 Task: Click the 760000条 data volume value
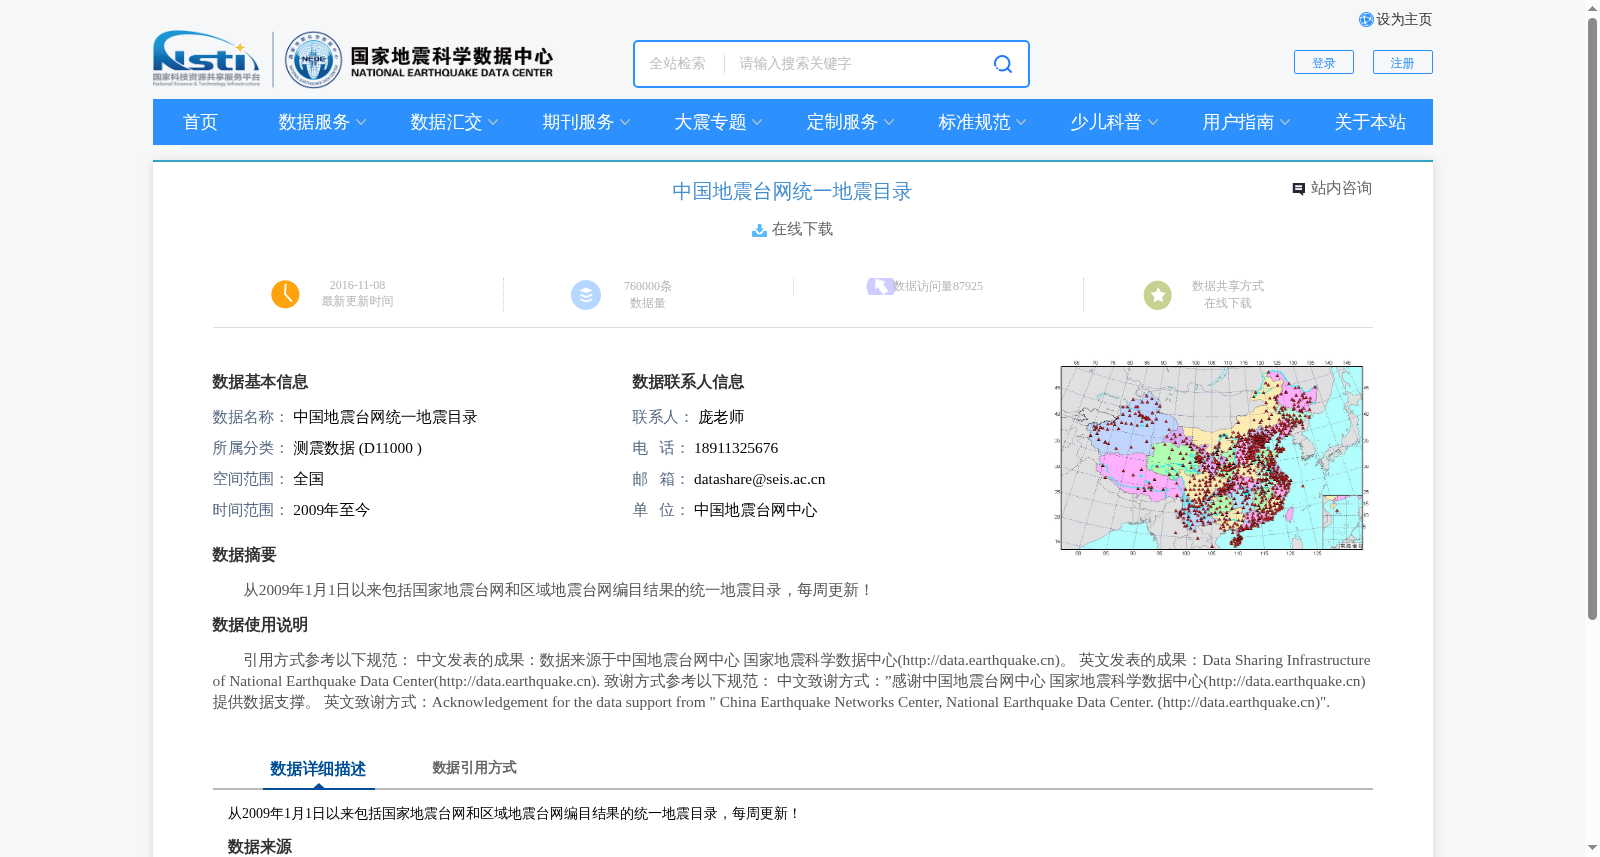click(x=648, y=287)
